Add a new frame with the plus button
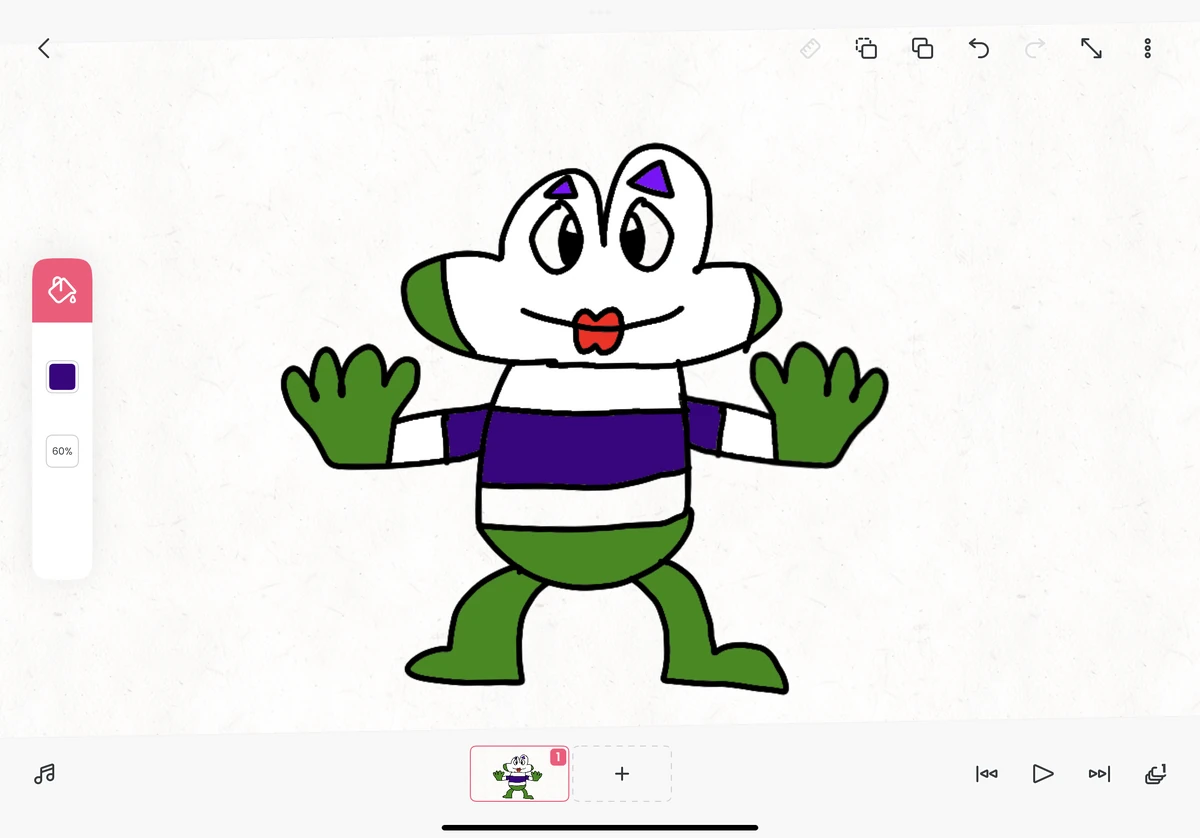This screenshot has height=838, width=1200. click(622, 773)
